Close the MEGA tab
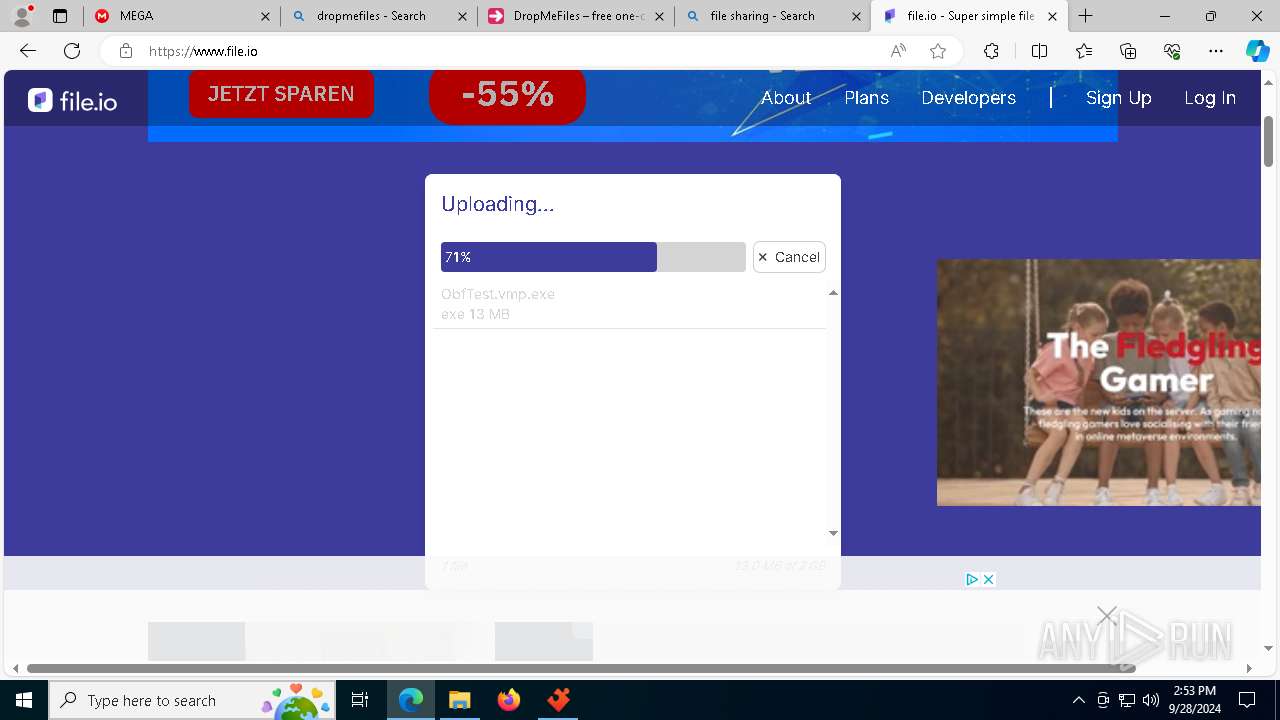1280x720 pixels. [265, 16]
